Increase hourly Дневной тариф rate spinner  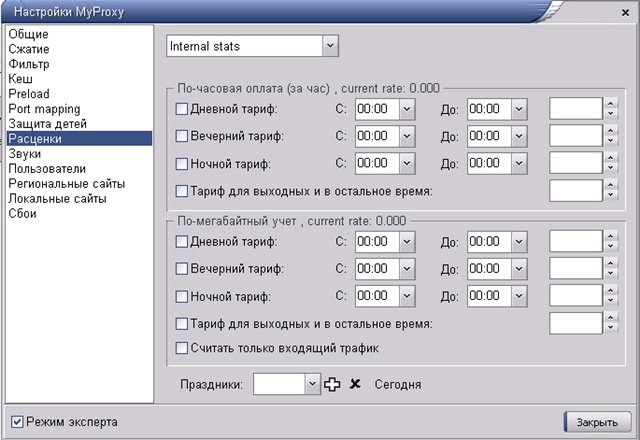click(611, 104)
